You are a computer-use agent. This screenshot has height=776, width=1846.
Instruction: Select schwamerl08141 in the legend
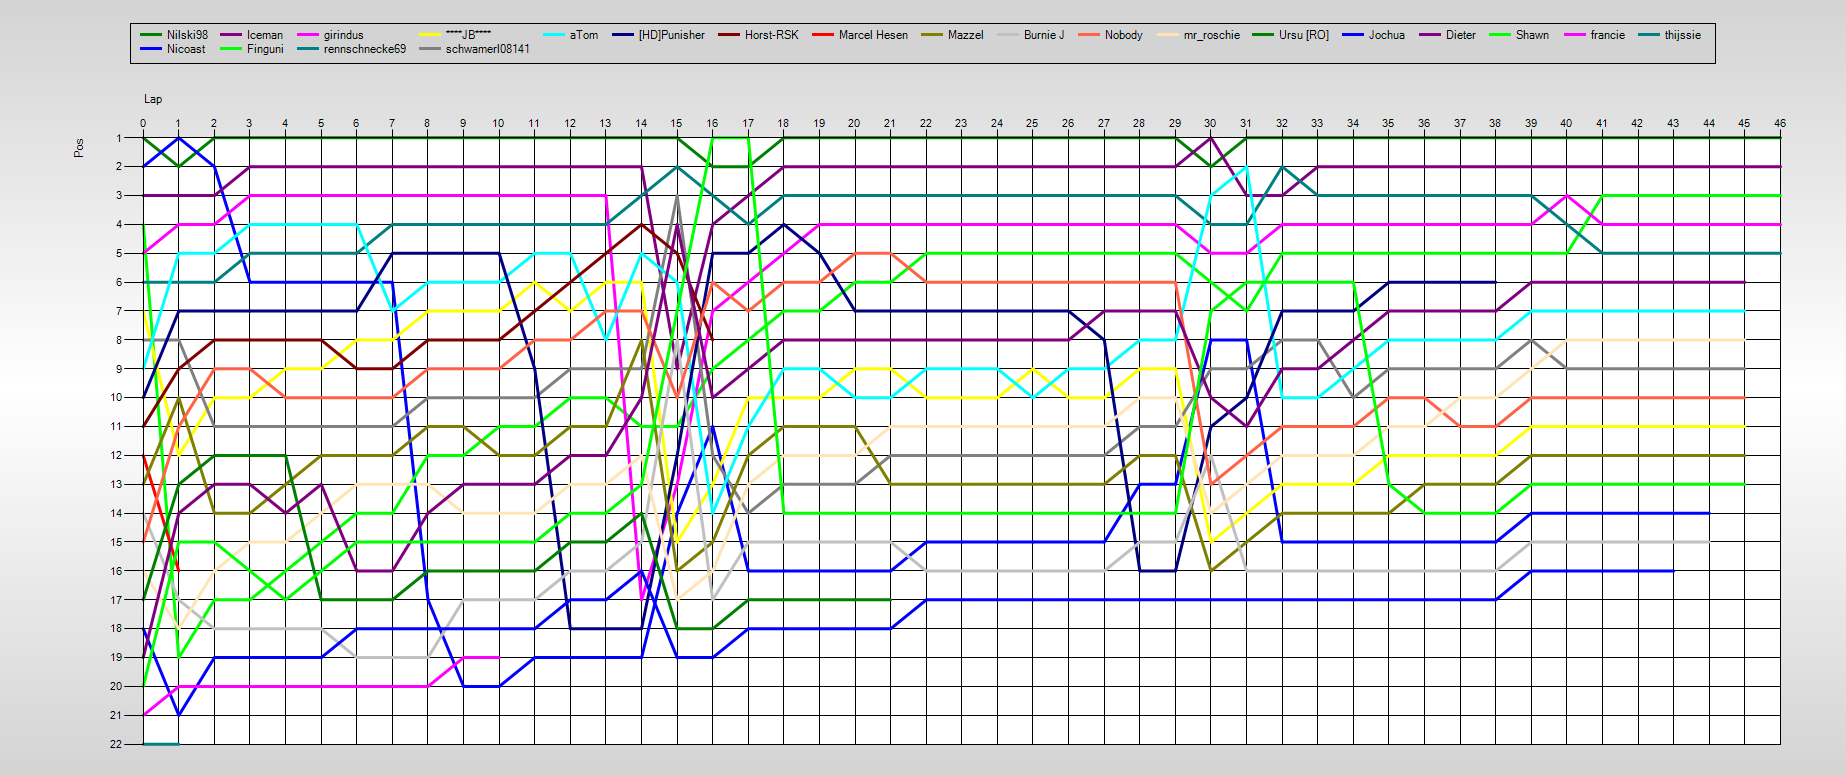tap(487, 49)
